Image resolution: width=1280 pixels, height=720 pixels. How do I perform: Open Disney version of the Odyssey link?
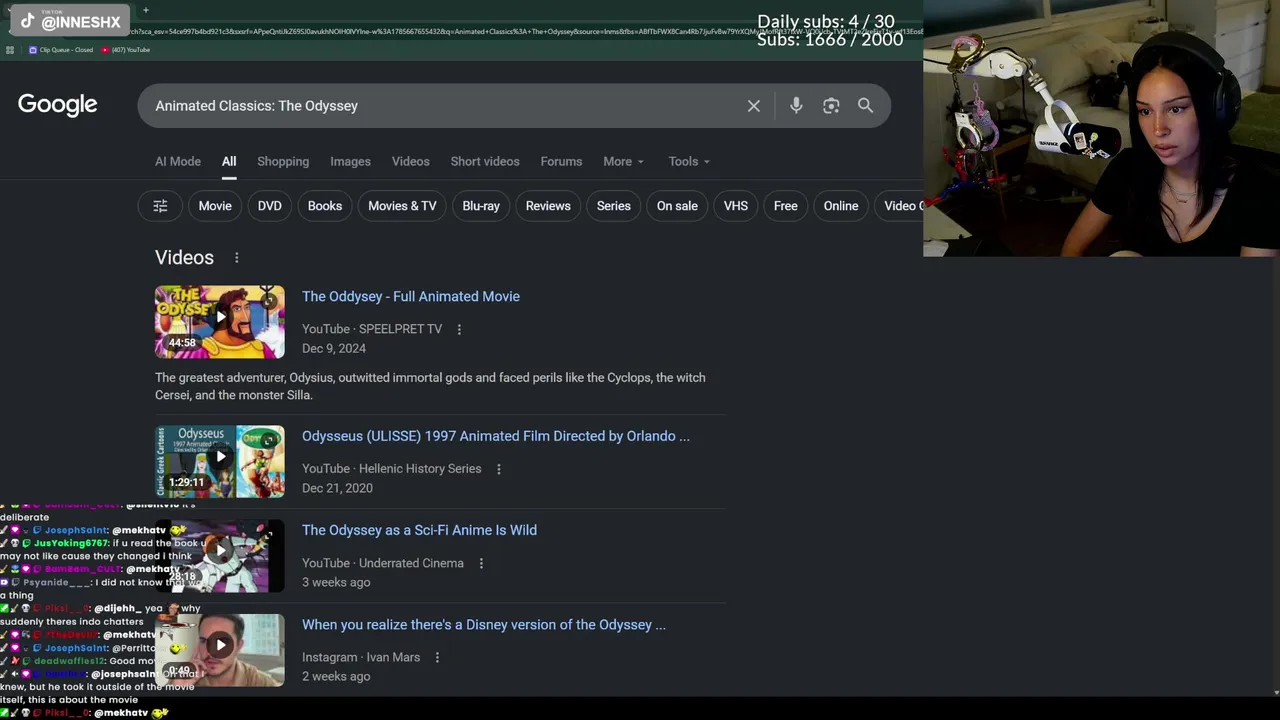(484, 625)
